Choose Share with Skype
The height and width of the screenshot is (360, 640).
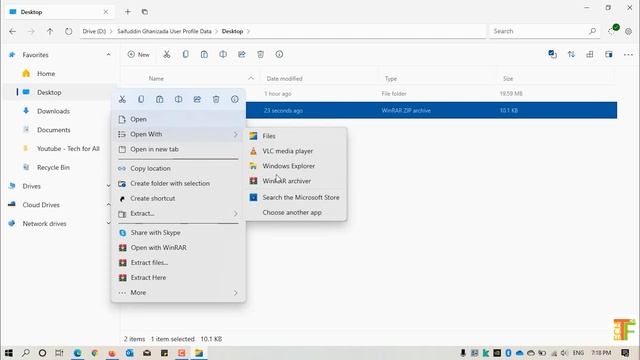point(178,233)
